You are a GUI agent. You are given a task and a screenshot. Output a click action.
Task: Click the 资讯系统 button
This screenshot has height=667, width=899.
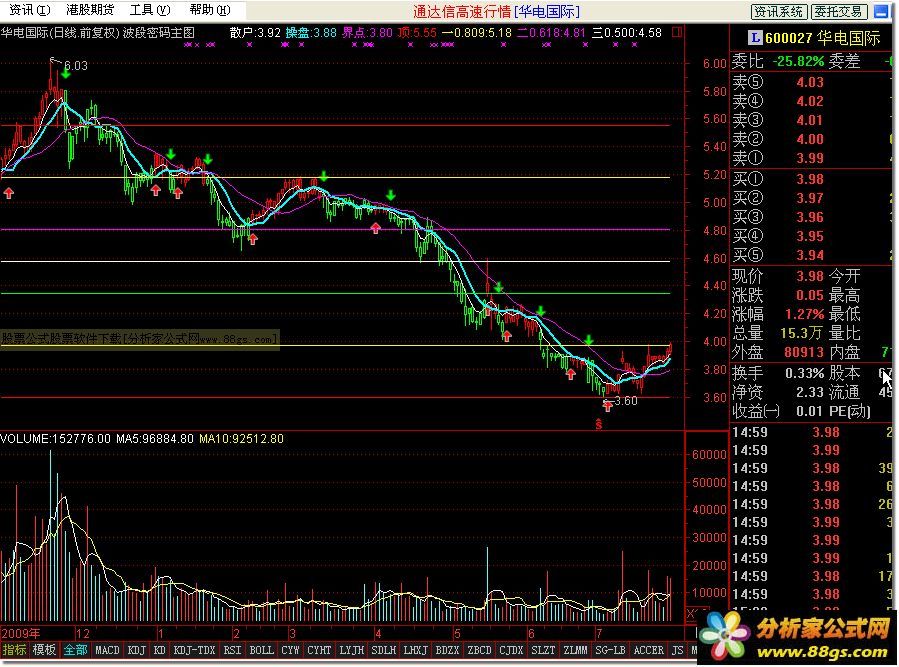[779, 11]
